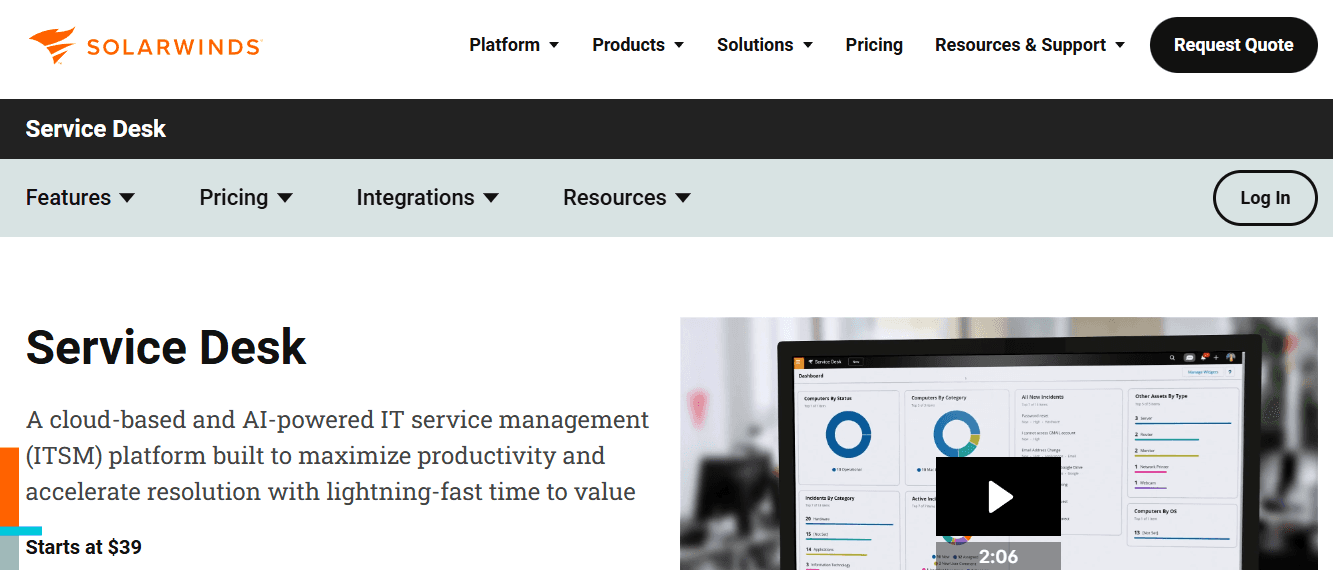
Task: Select the Service Desk banner title
Action: click(x=96, y=129)
